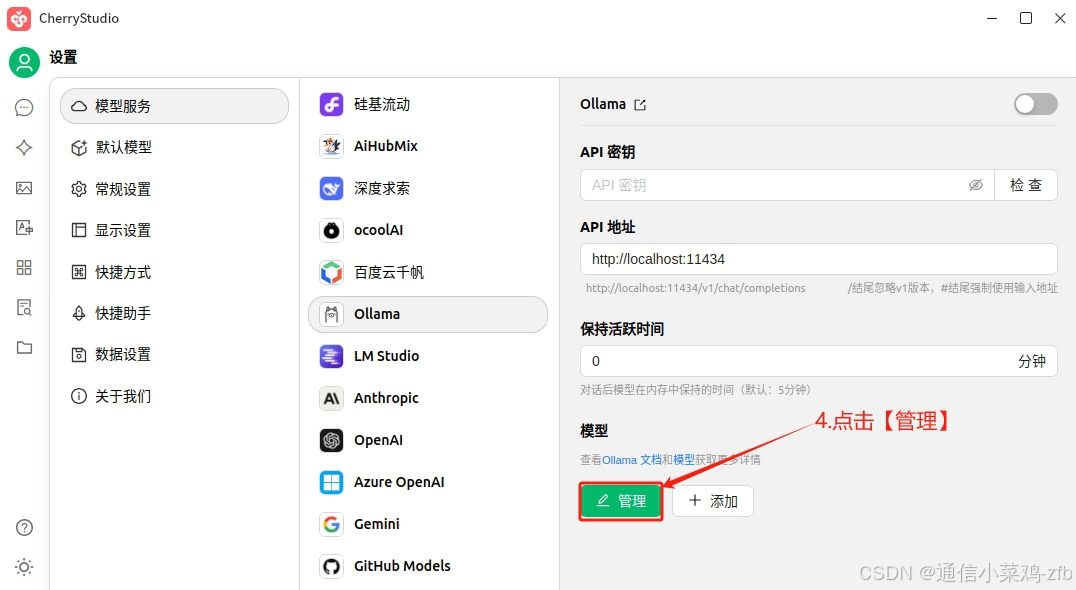
Task: Focus the 保持活跃时间 minutes field
Action: [x=819, y=362]
